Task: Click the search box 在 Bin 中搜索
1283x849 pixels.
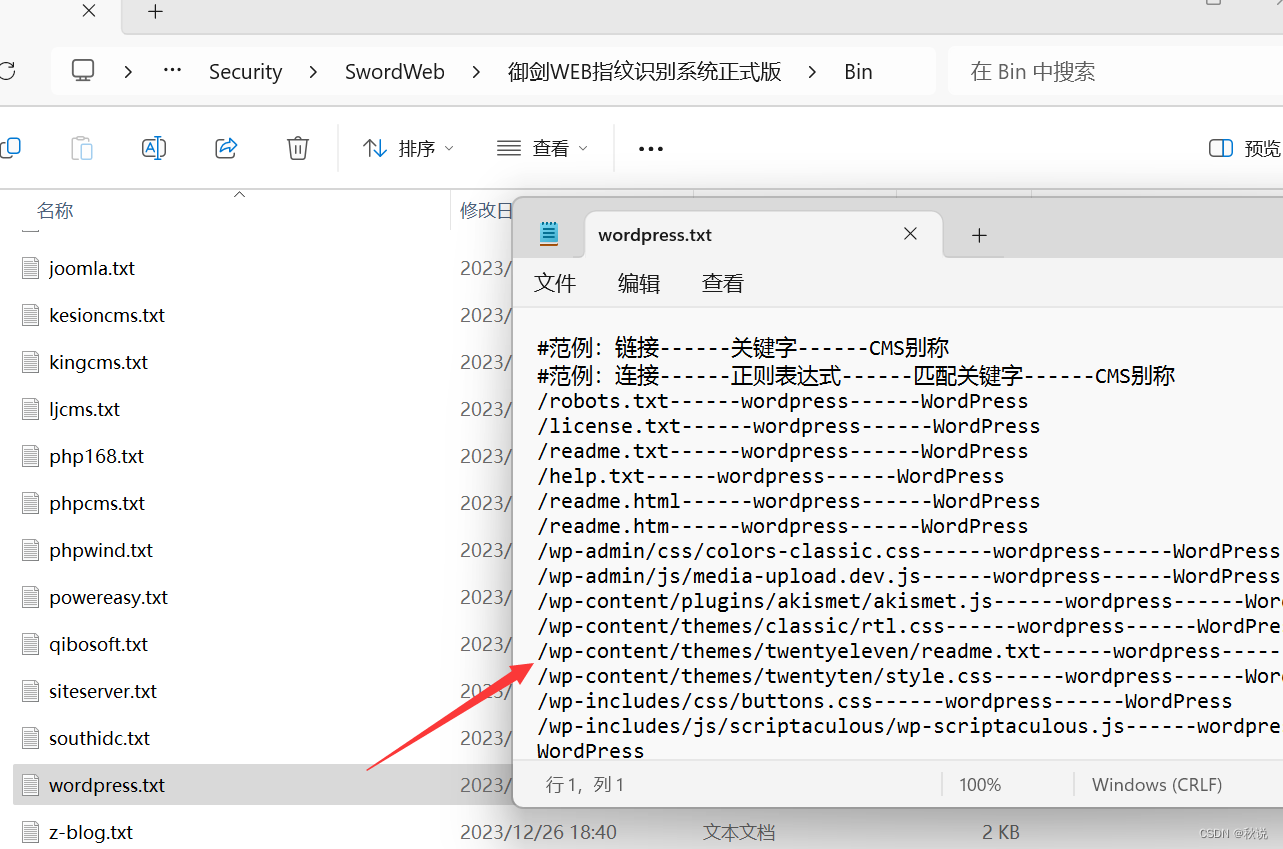Action: (x=1115, y=71)
